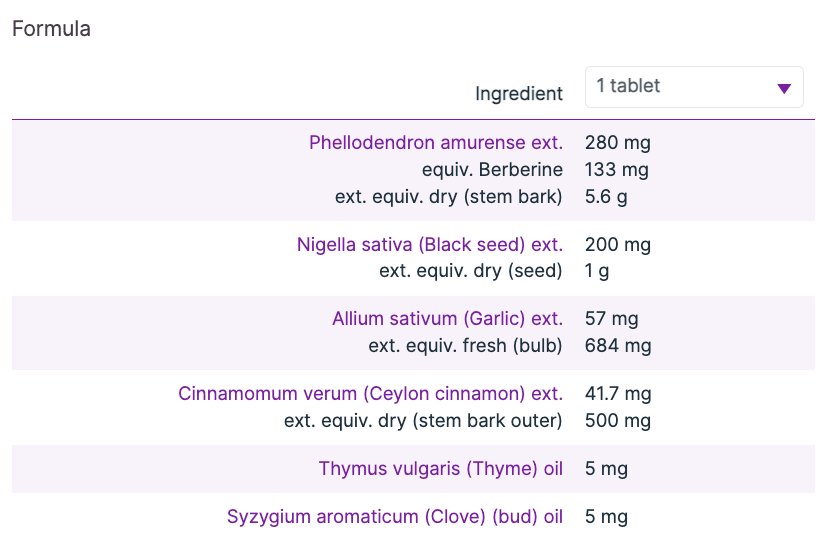Click the Nigella sativa (Black seed) link
The width and height of the screenshot is (824, 554).
pos(429,245)
